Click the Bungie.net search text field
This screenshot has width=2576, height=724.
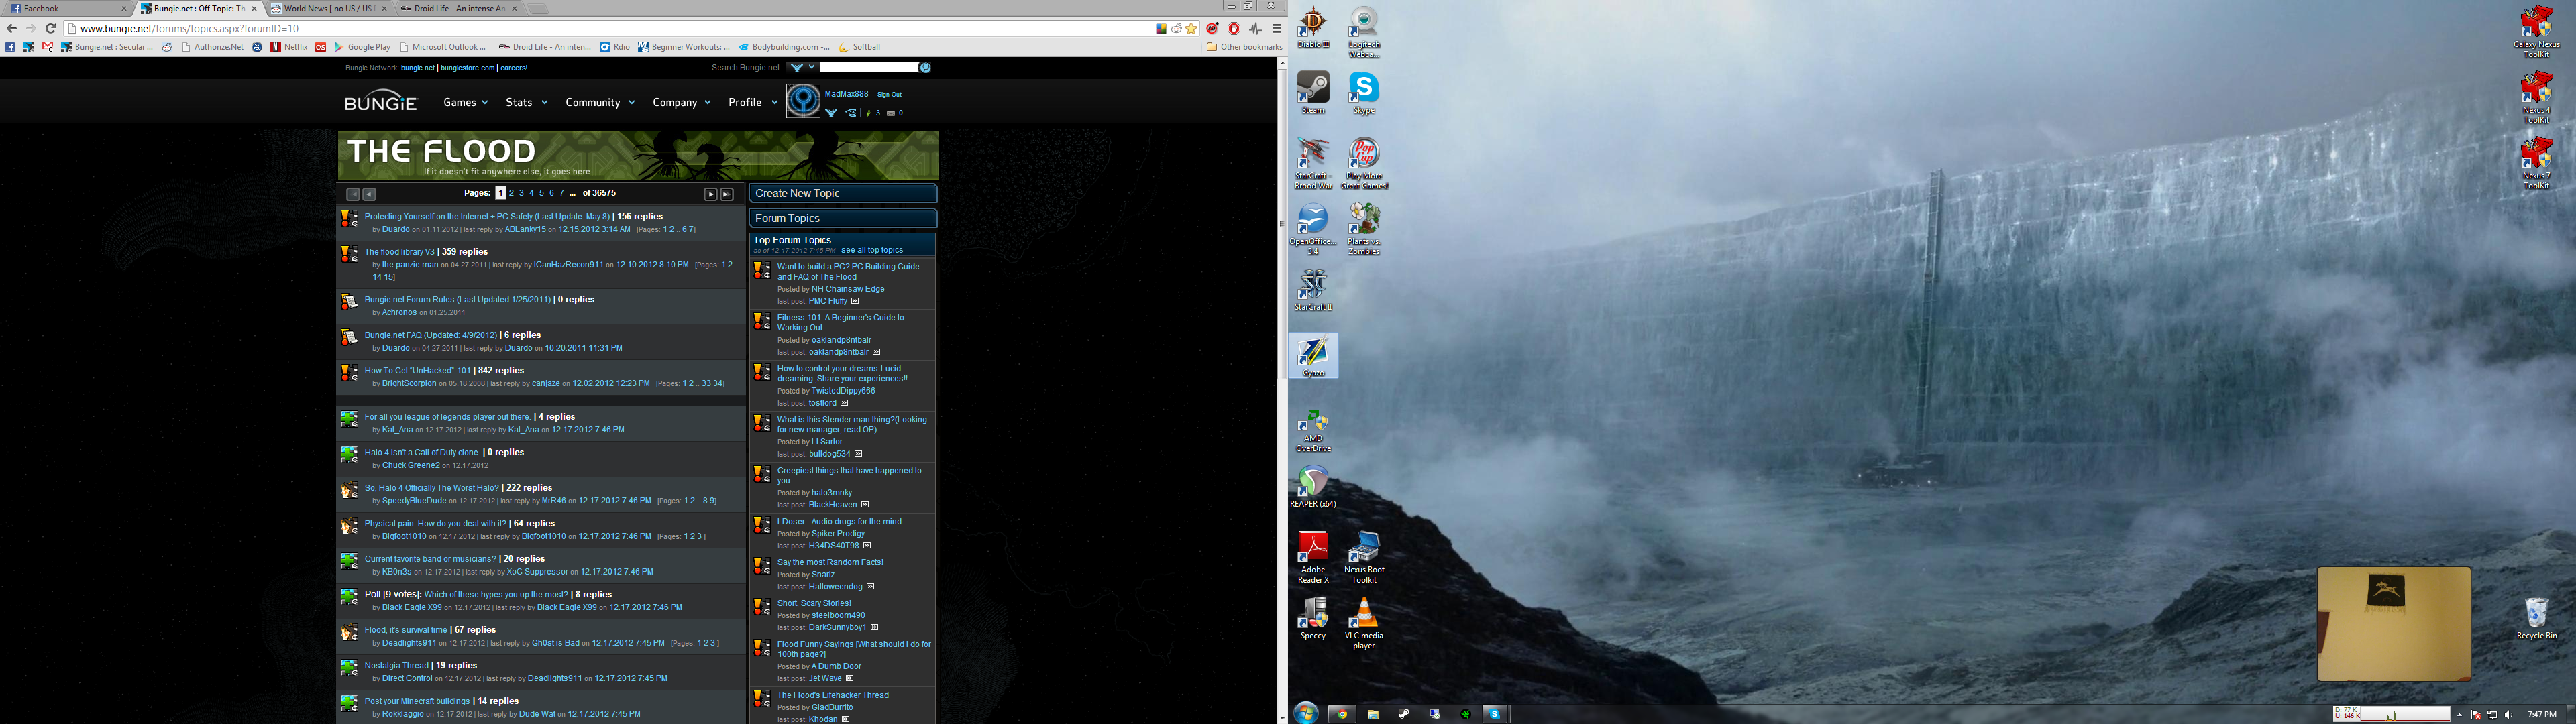click(x=868, y=68)
